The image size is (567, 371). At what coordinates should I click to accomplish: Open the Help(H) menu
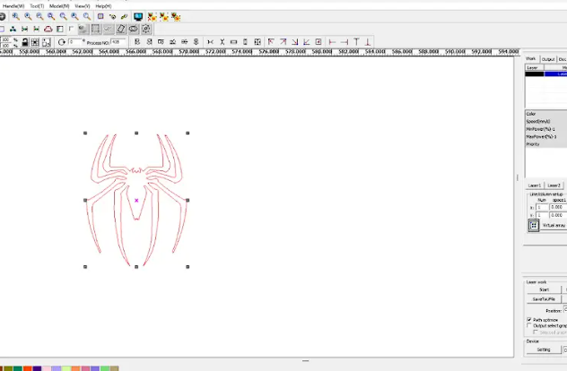point(103,6)
